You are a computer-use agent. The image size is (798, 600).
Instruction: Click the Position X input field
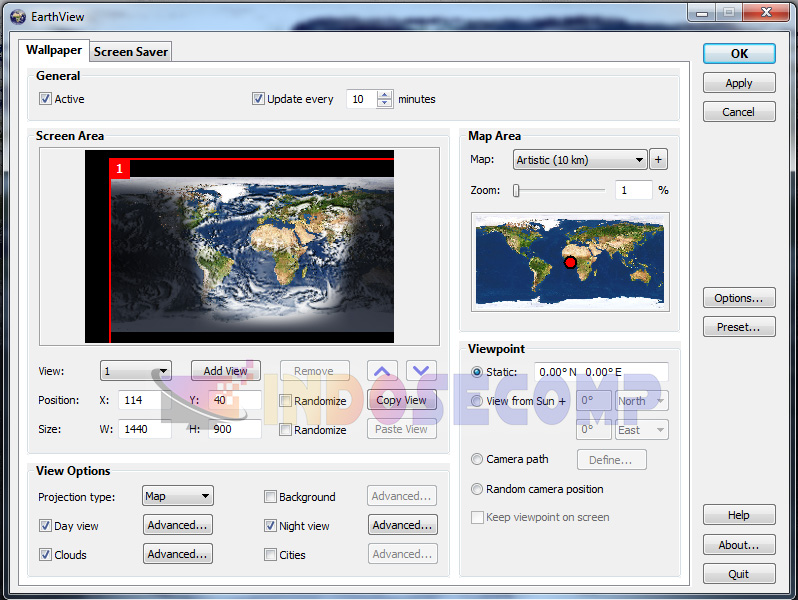145,401
